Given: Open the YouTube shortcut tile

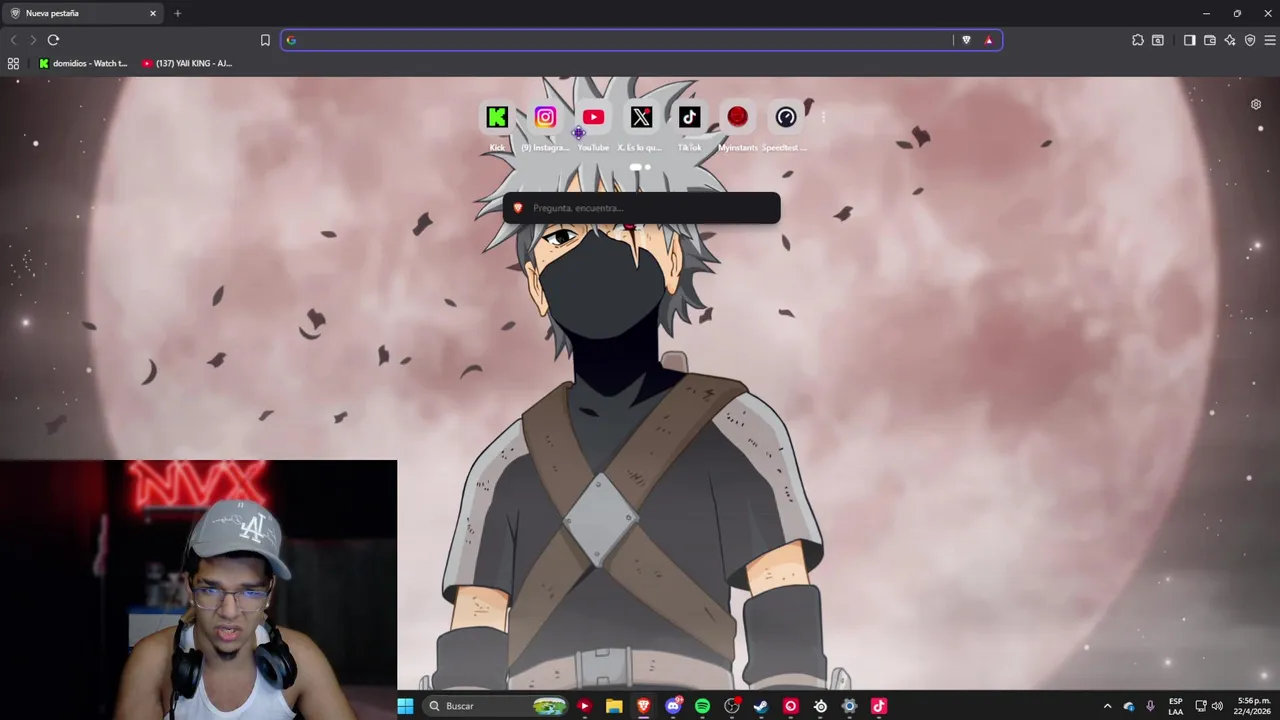Looking at the screenshot, I should [x=593, y=118].
